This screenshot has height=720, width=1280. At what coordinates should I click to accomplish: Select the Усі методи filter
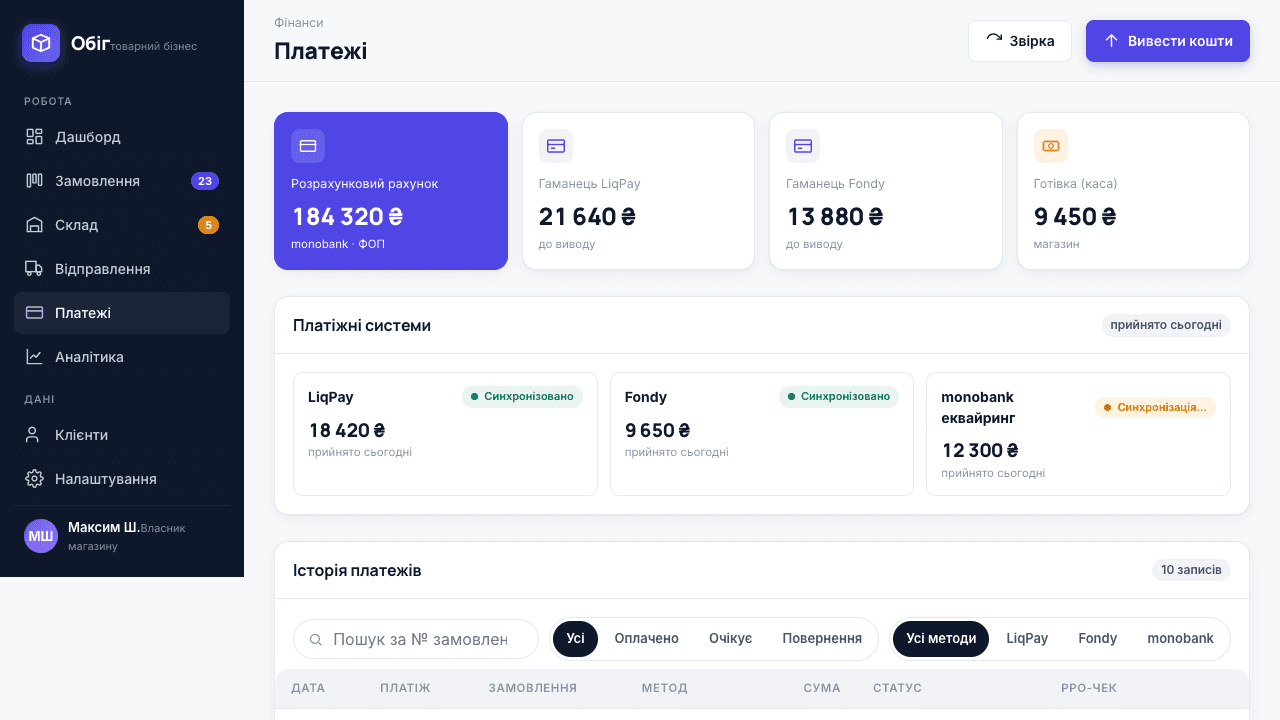941,639
